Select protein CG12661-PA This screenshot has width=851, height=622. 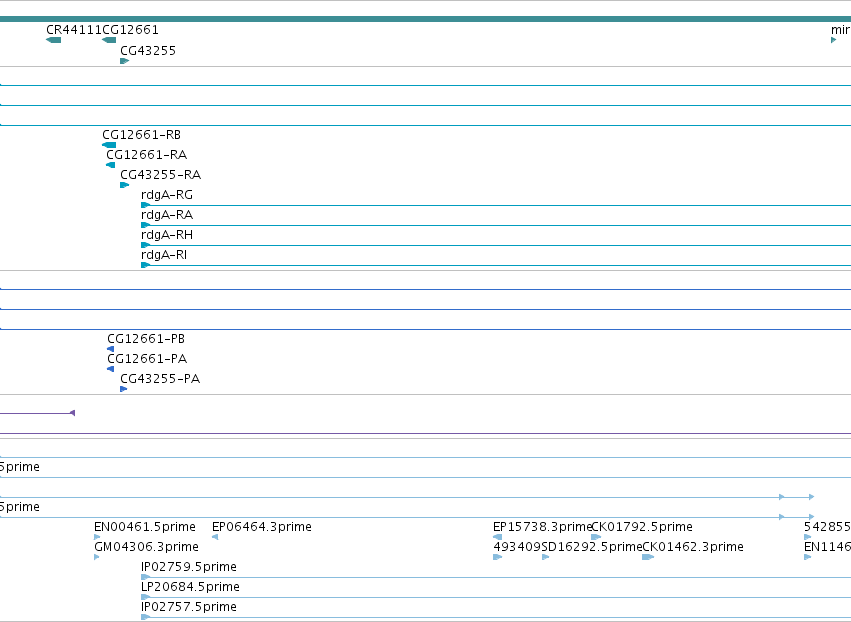[x=147, y=359]
